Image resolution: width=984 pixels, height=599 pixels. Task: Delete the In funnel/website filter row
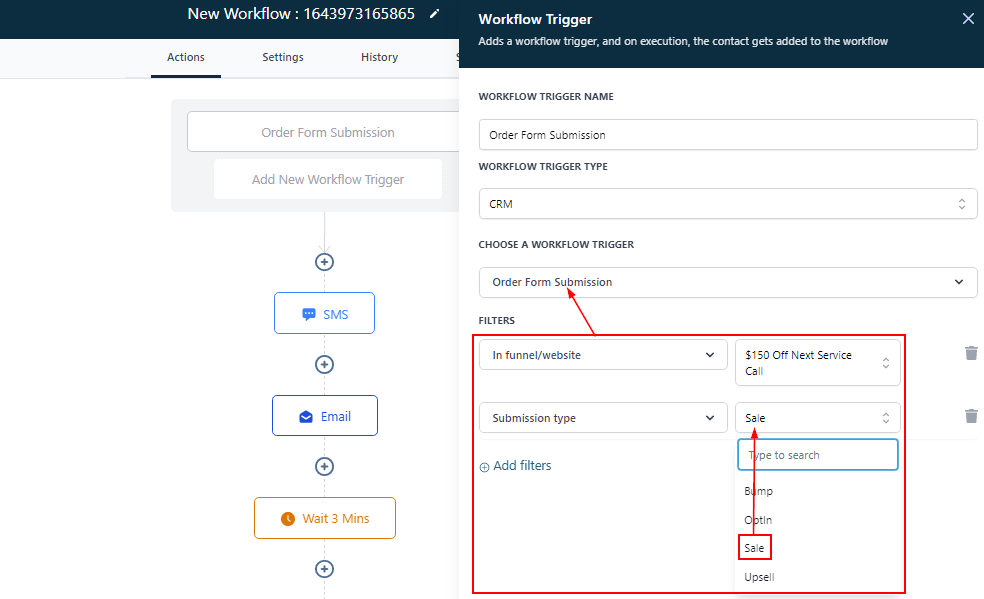(x=971, y=353)
